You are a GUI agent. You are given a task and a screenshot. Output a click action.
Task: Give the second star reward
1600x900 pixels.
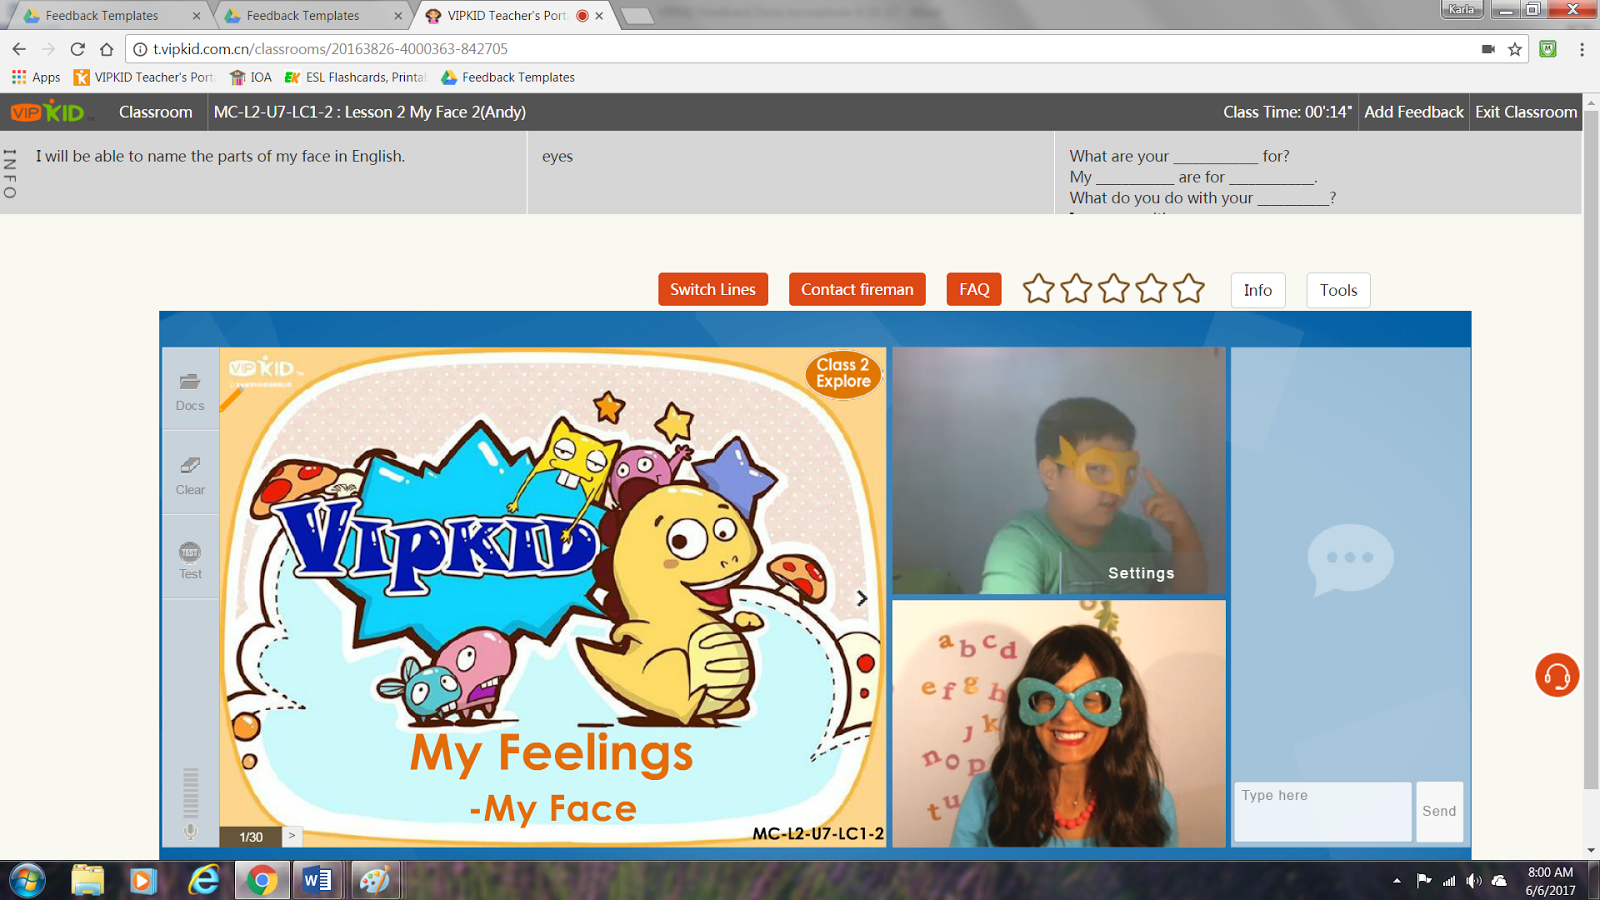(1076, 289)
